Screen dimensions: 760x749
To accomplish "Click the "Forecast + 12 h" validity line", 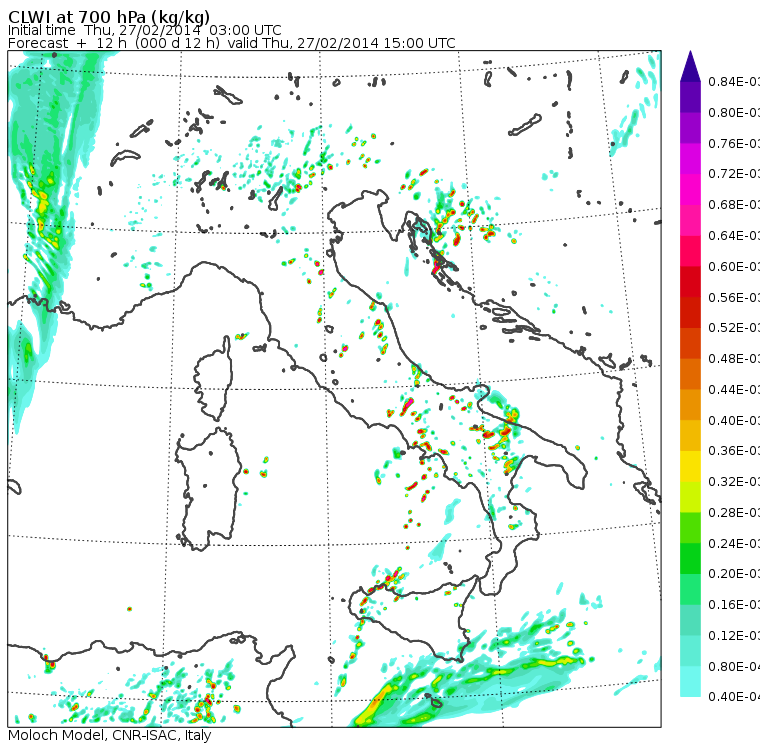I will (x=232, y=43).
